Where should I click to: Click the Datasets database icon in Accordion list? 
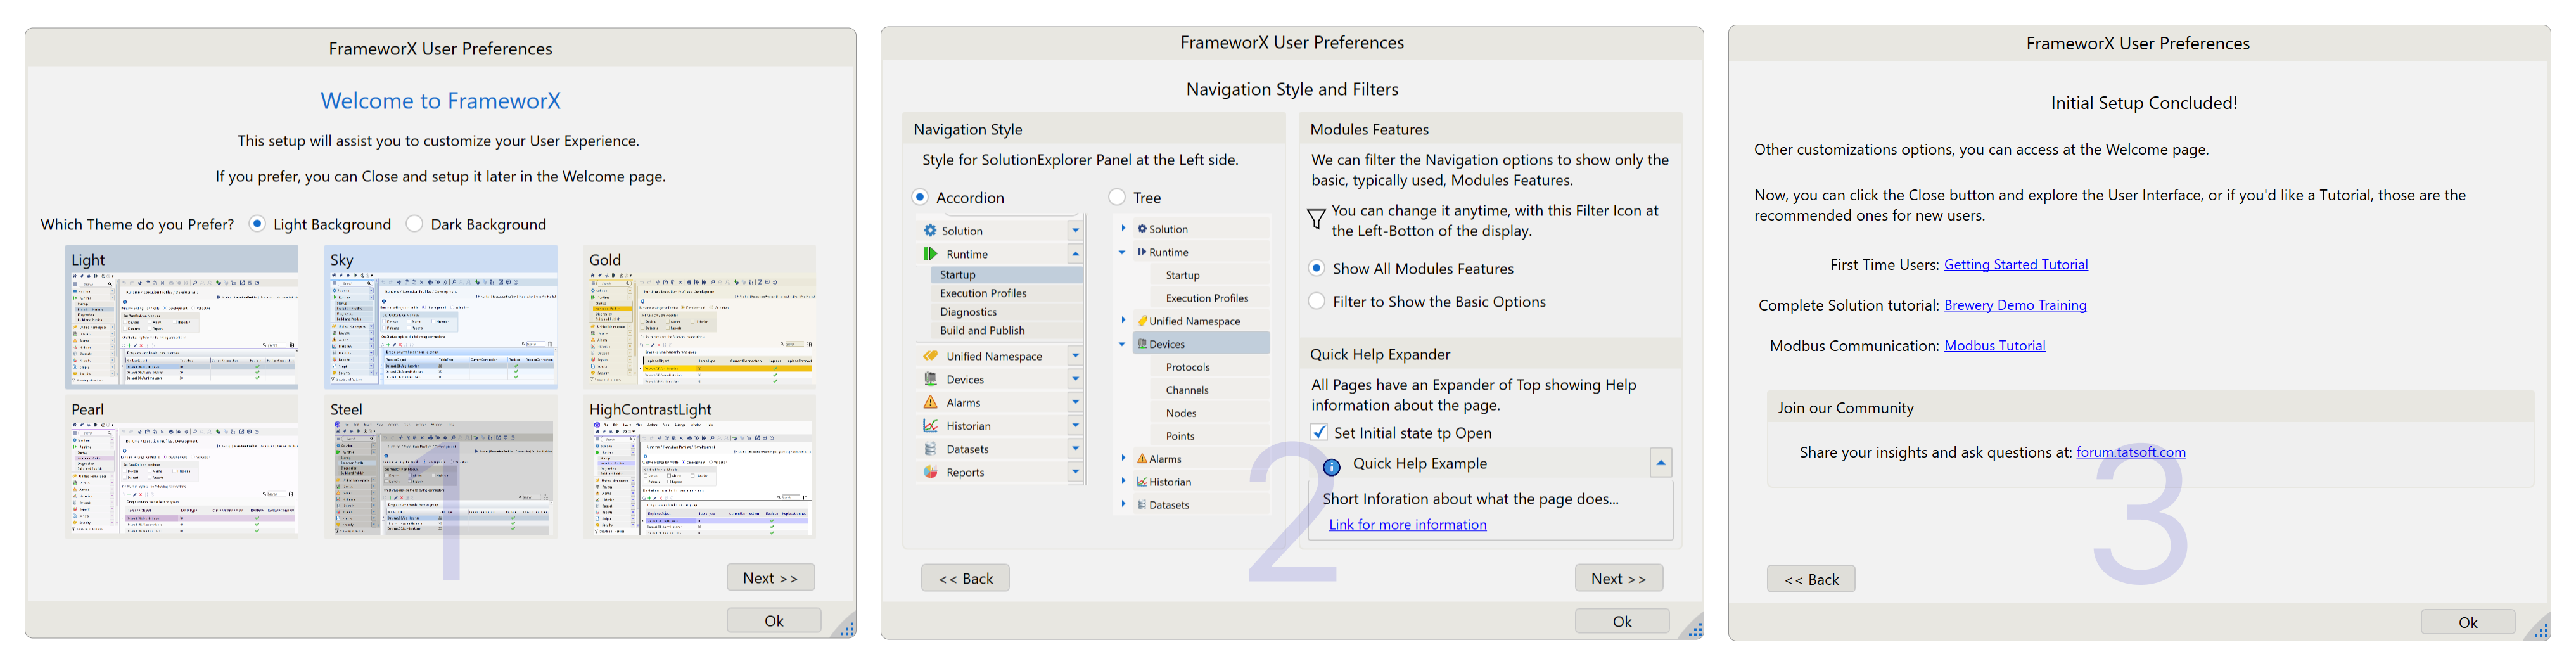[930, 449]
